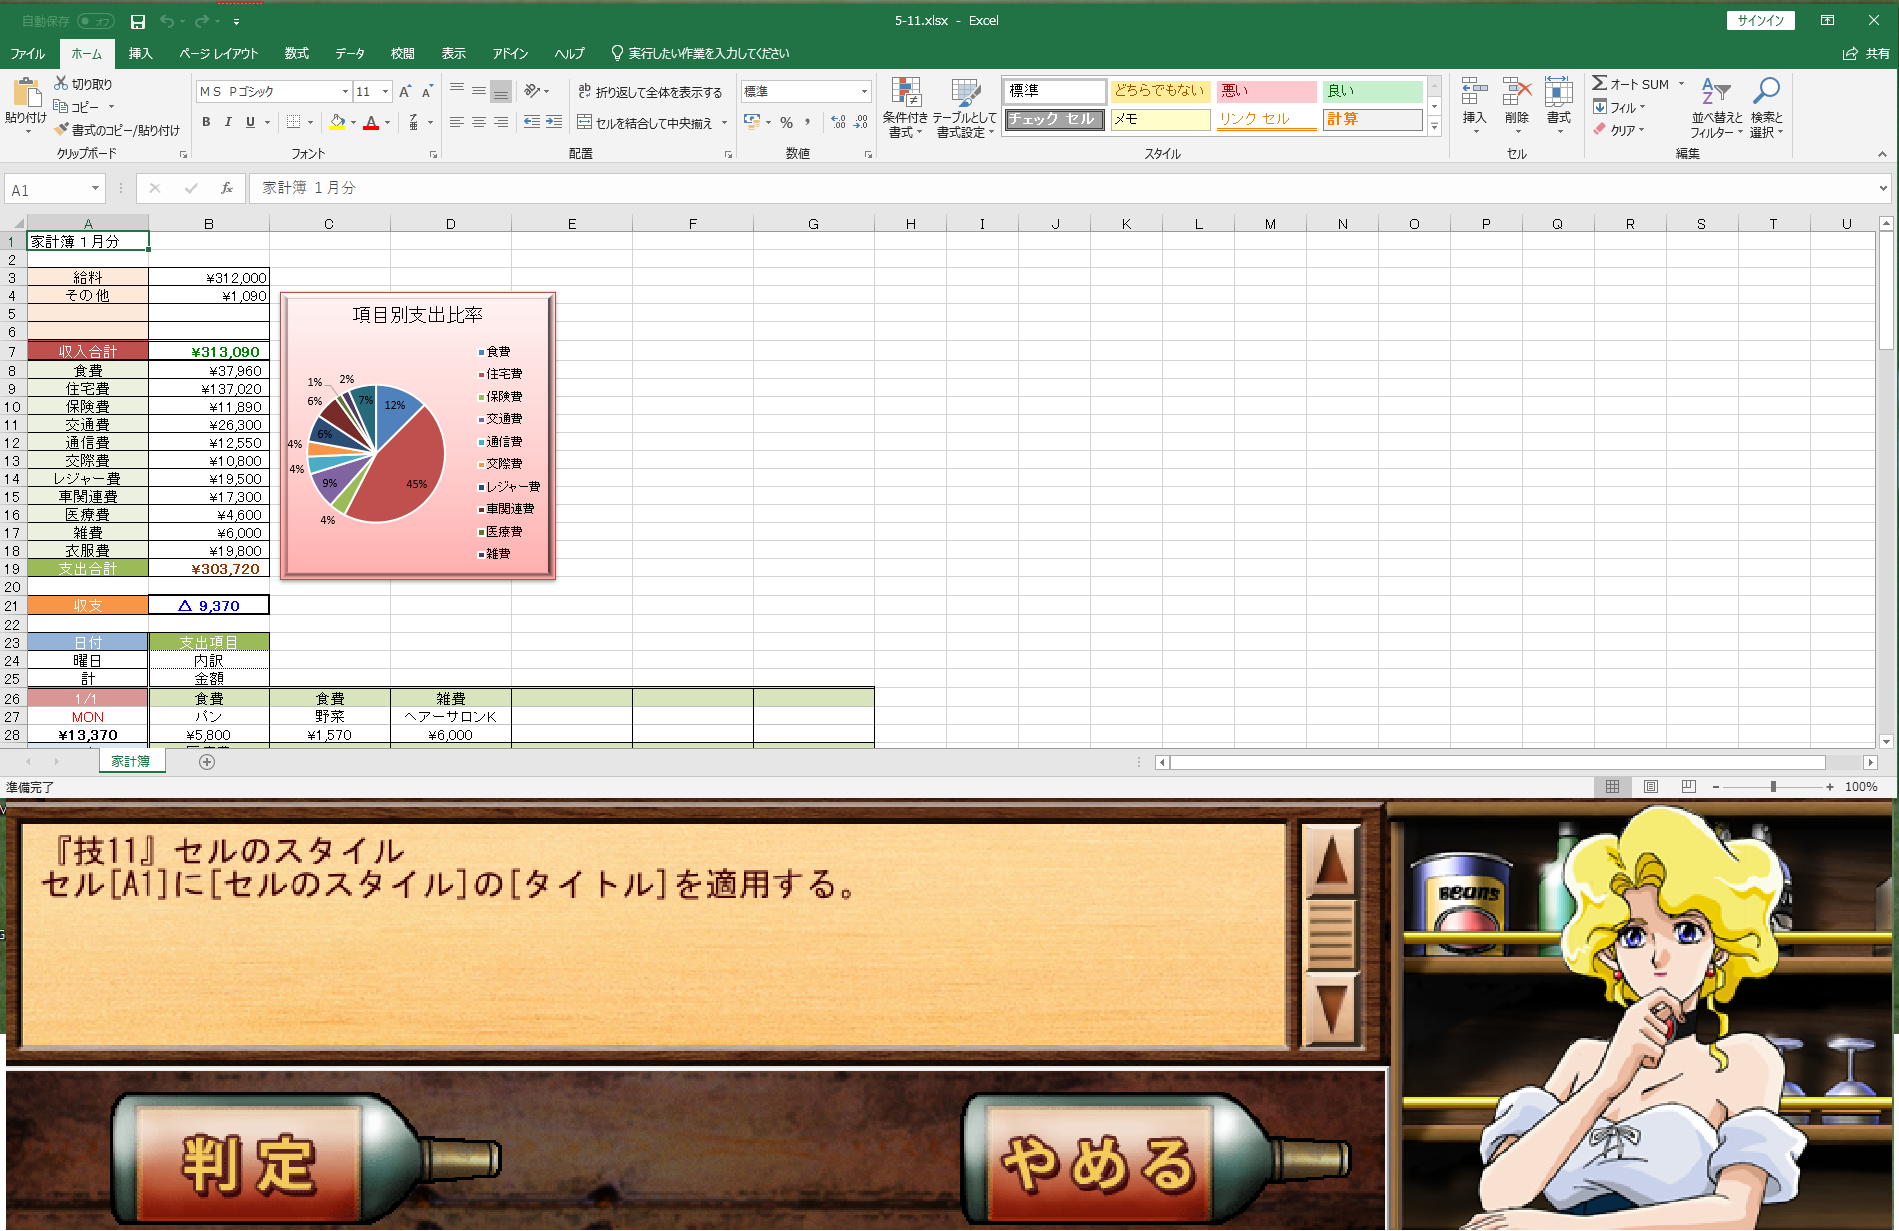This screenshot has height=1231, width=1899.
Task: Open the File tab
Action: (28, 54)
